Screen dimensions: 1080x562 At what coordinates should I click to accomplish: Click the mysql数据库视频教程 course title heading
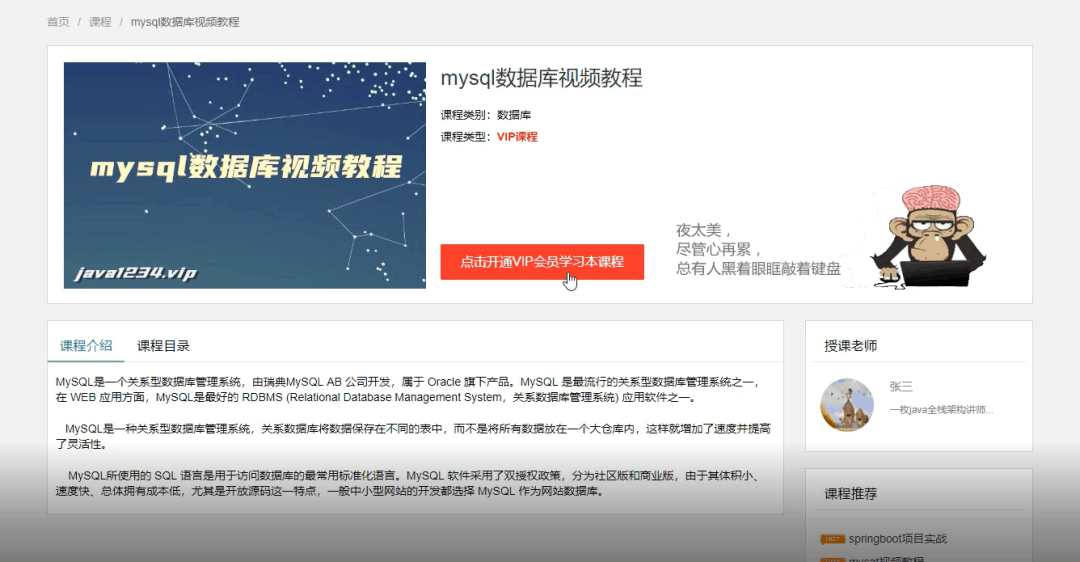pos(541,78)
